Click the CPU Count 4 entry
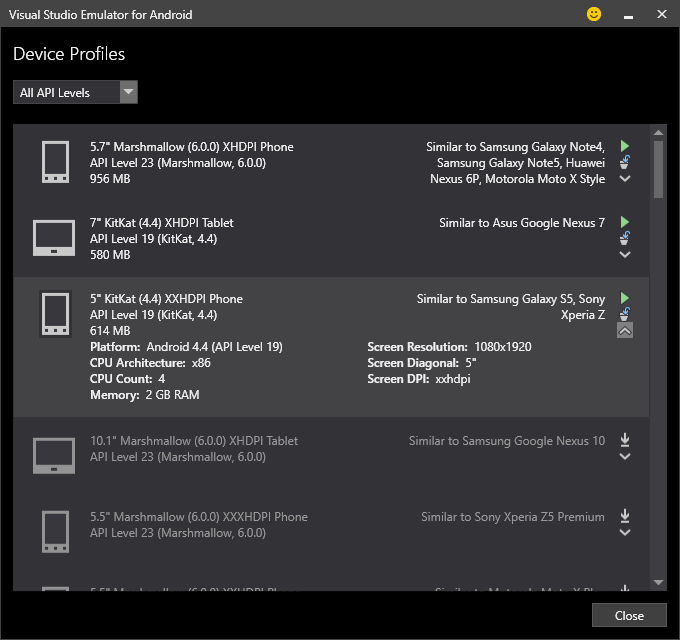The width and height of the screenshot is (680, 640). coord(128,379)
